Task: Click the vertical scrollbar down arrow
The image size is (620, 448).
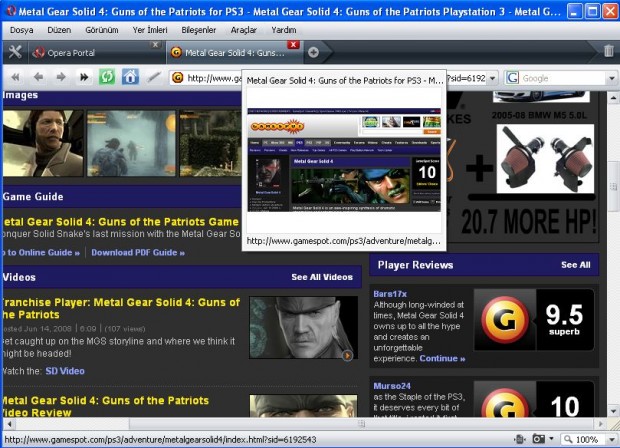Action: (x=613, y=412)
